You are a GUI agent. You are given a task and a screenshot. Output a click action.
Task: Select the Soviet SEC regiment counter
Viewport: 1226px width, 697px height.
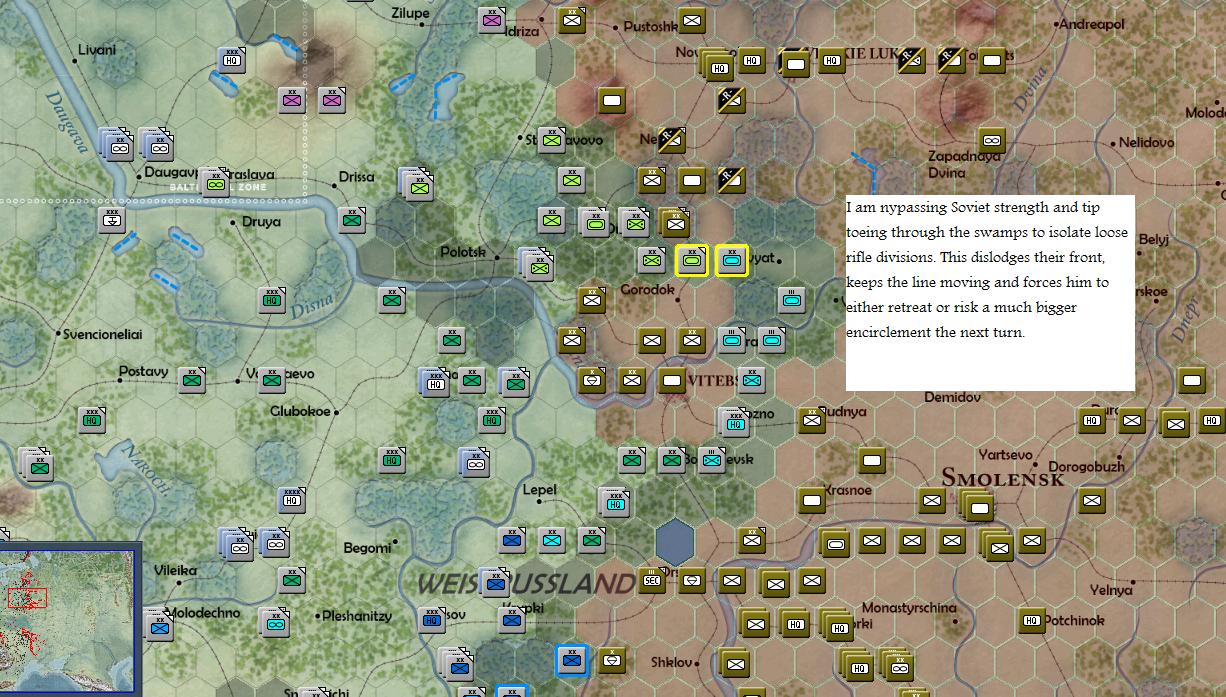coord(652,579)
